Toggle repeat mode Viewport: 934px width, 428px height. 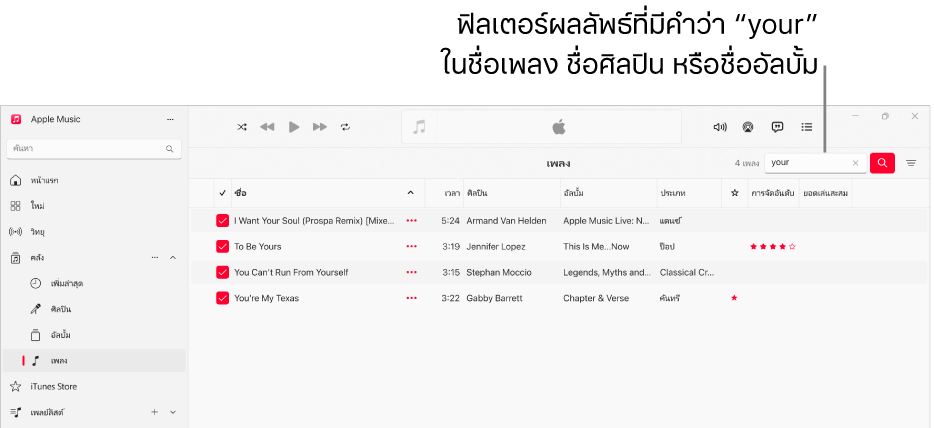pos(345,127)
